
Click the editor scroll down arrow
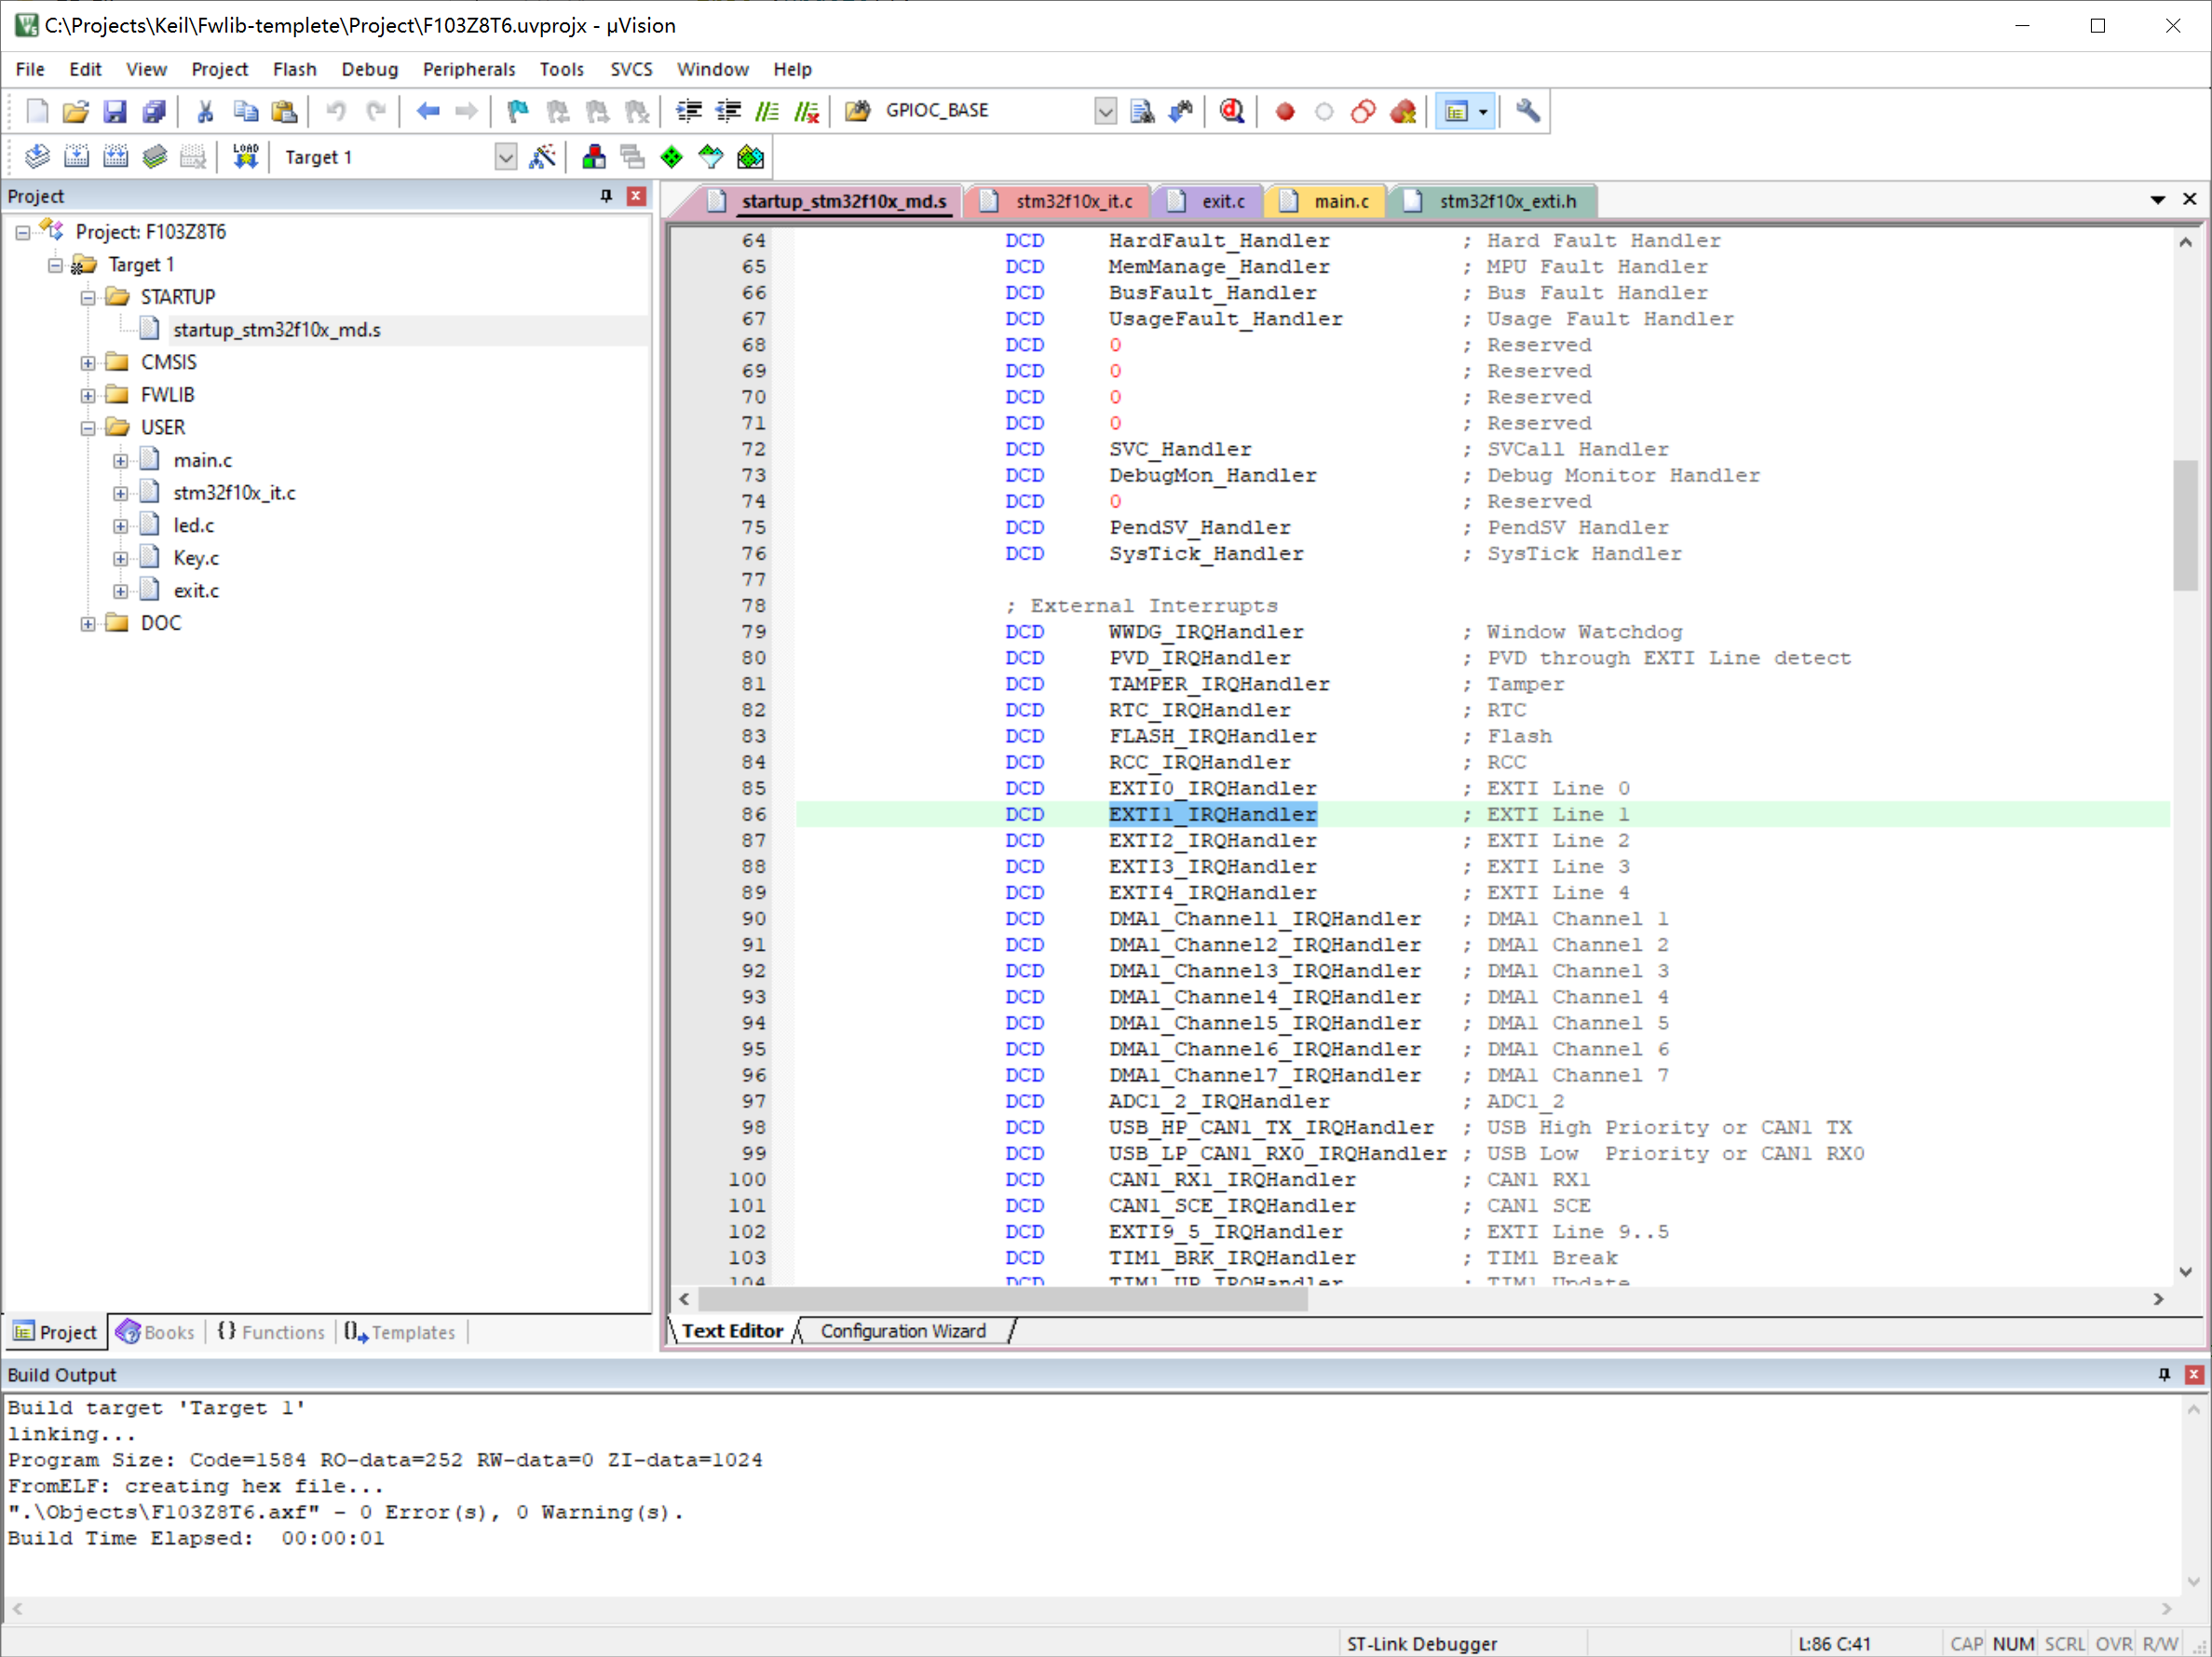2185,1272
